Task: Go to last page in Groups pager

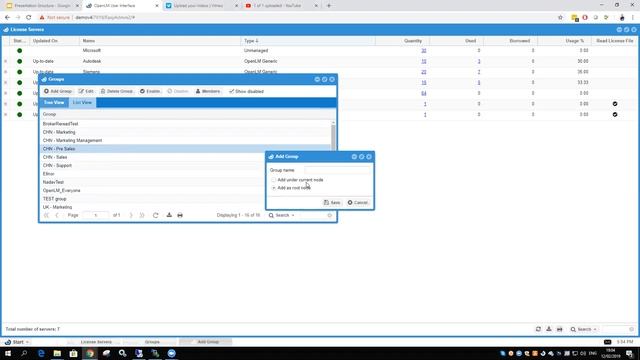Action: [142, 215]
